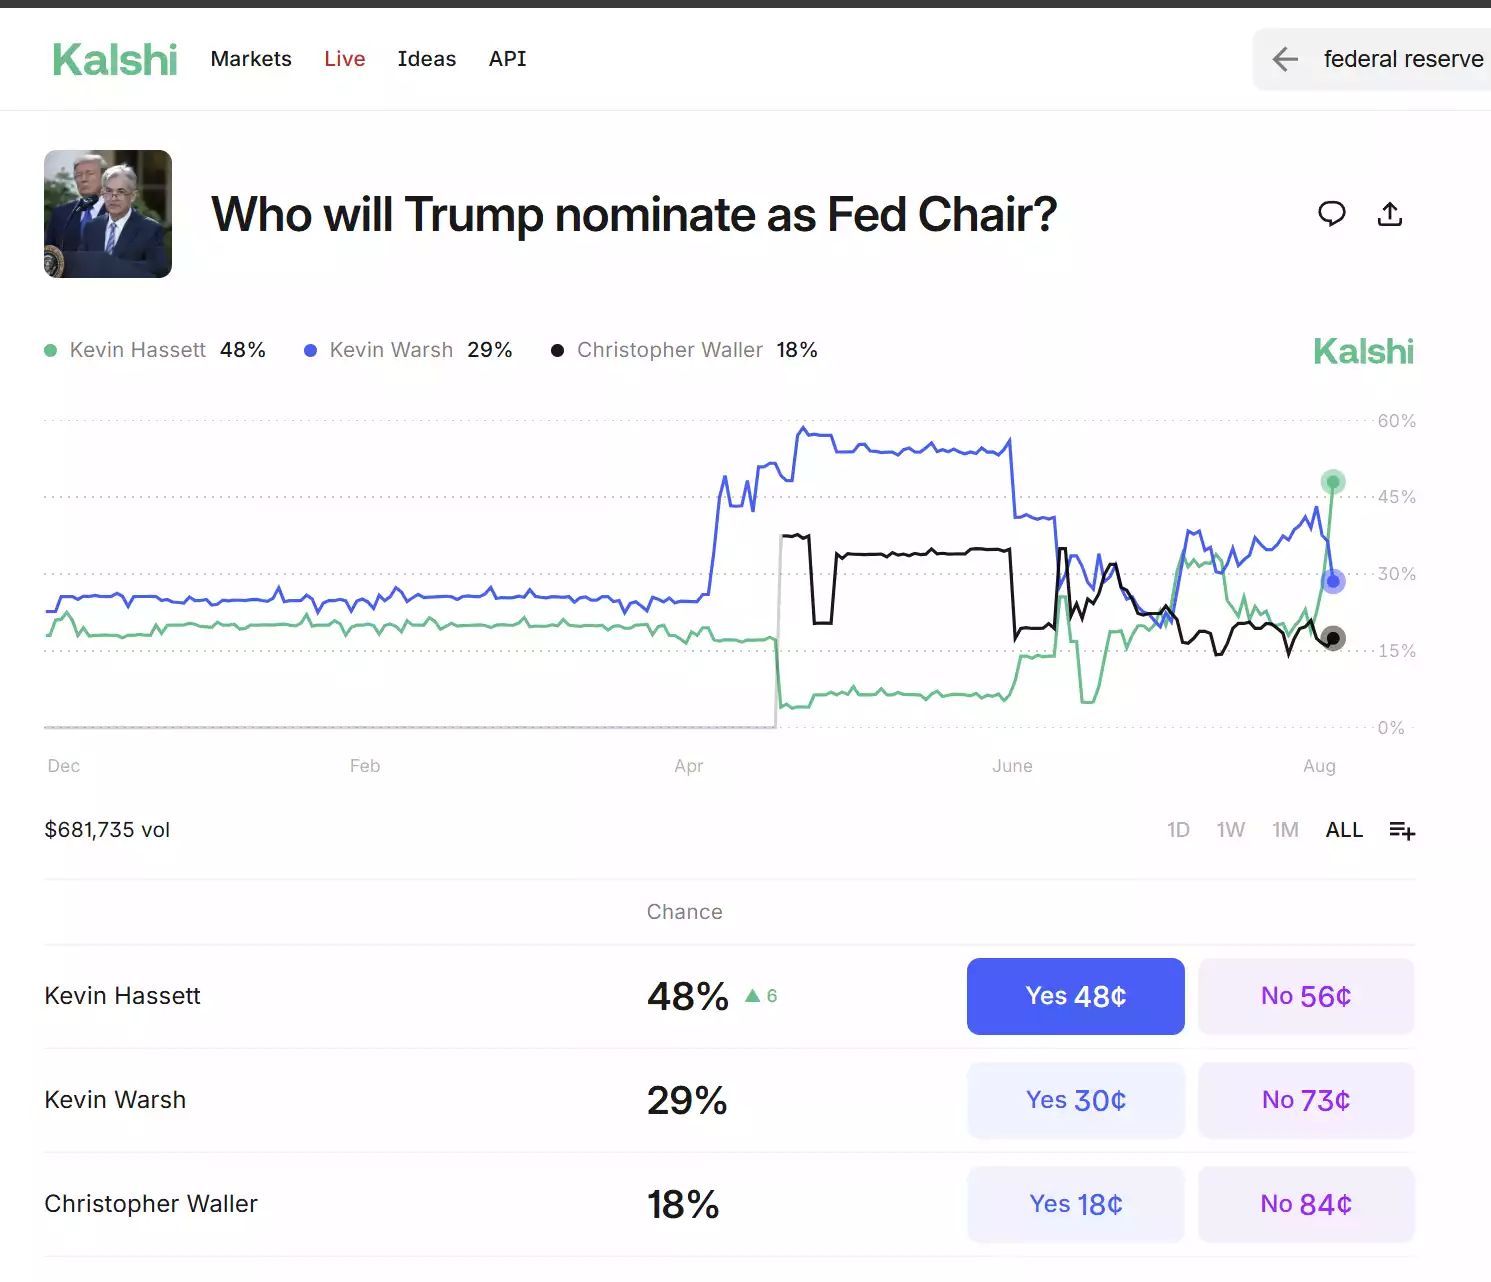Click the Kalshi logo in the navigation bar
Image resolution: width=1491 pixels, height=1282 pixels.
click(114, 59)
